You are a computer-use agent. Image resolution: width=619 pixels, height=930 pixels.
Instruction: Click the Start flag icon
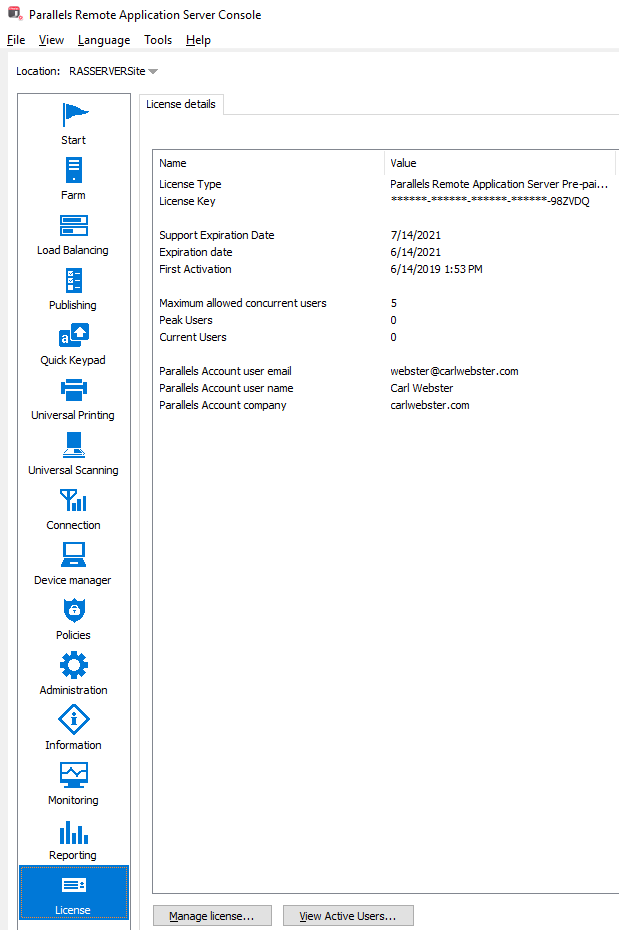tap(73, 124)
